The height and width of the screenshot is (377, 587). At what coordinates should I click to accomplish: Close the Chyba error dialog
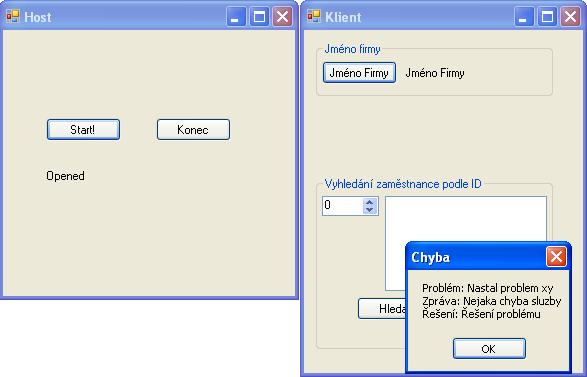[556, 257]
